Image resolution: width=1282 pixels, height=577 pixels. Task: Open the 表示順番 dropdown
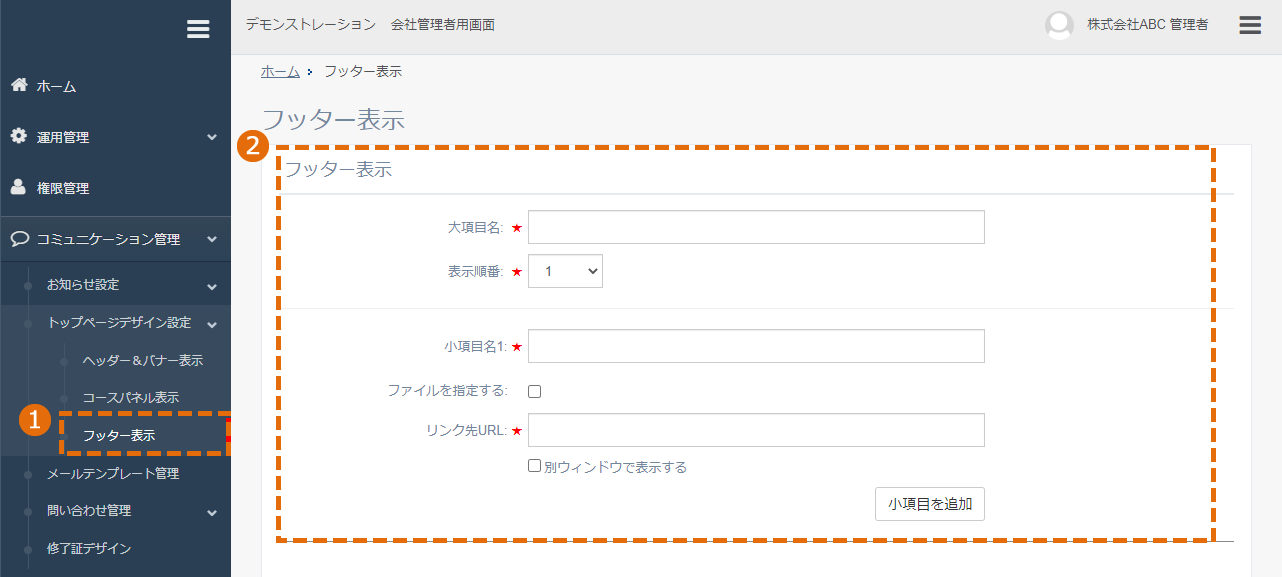[x=565, y=271]
